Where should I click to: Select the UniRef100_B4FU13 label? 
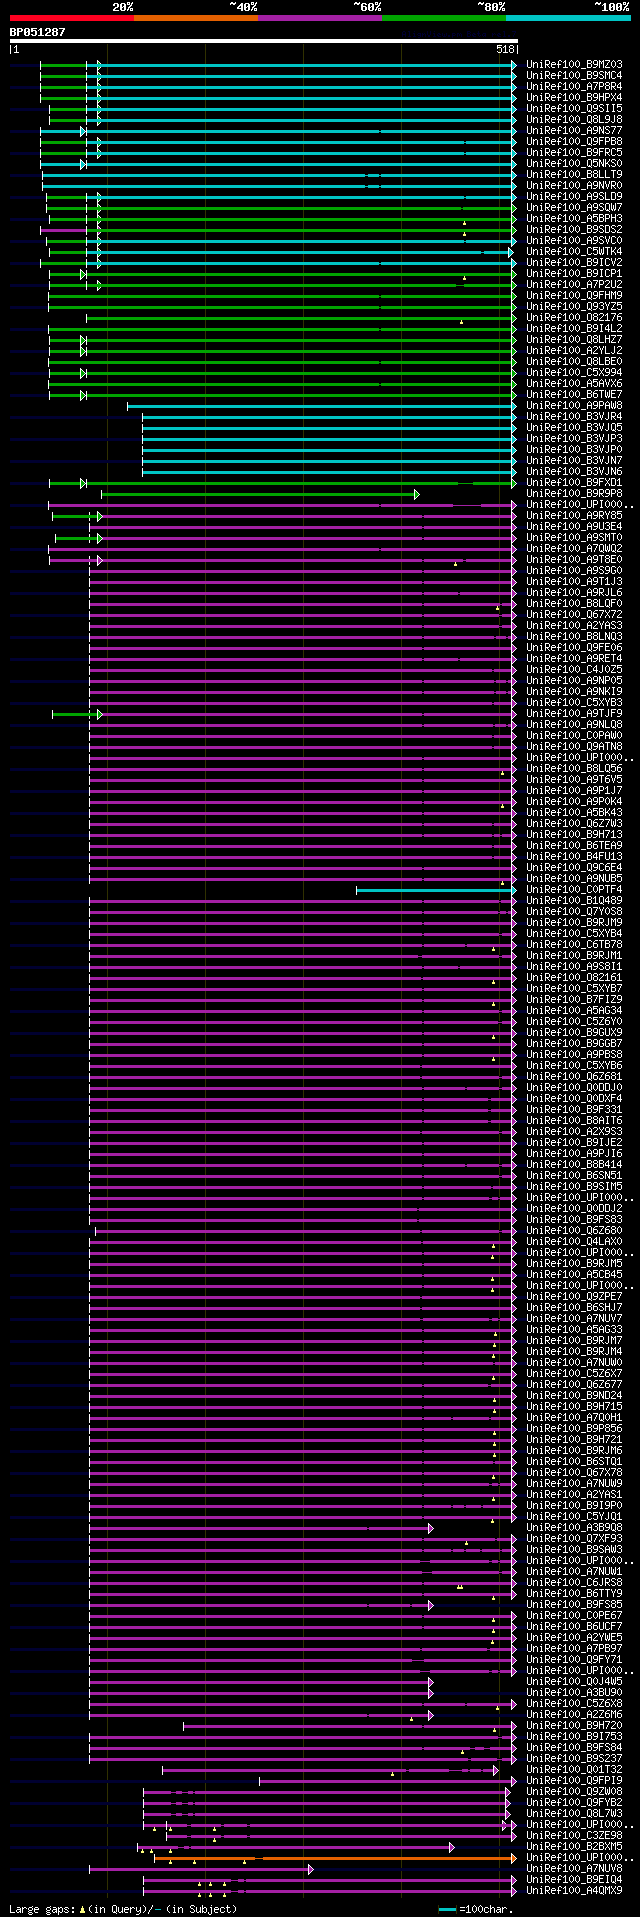pyautogui.click(x=574, y=857)
